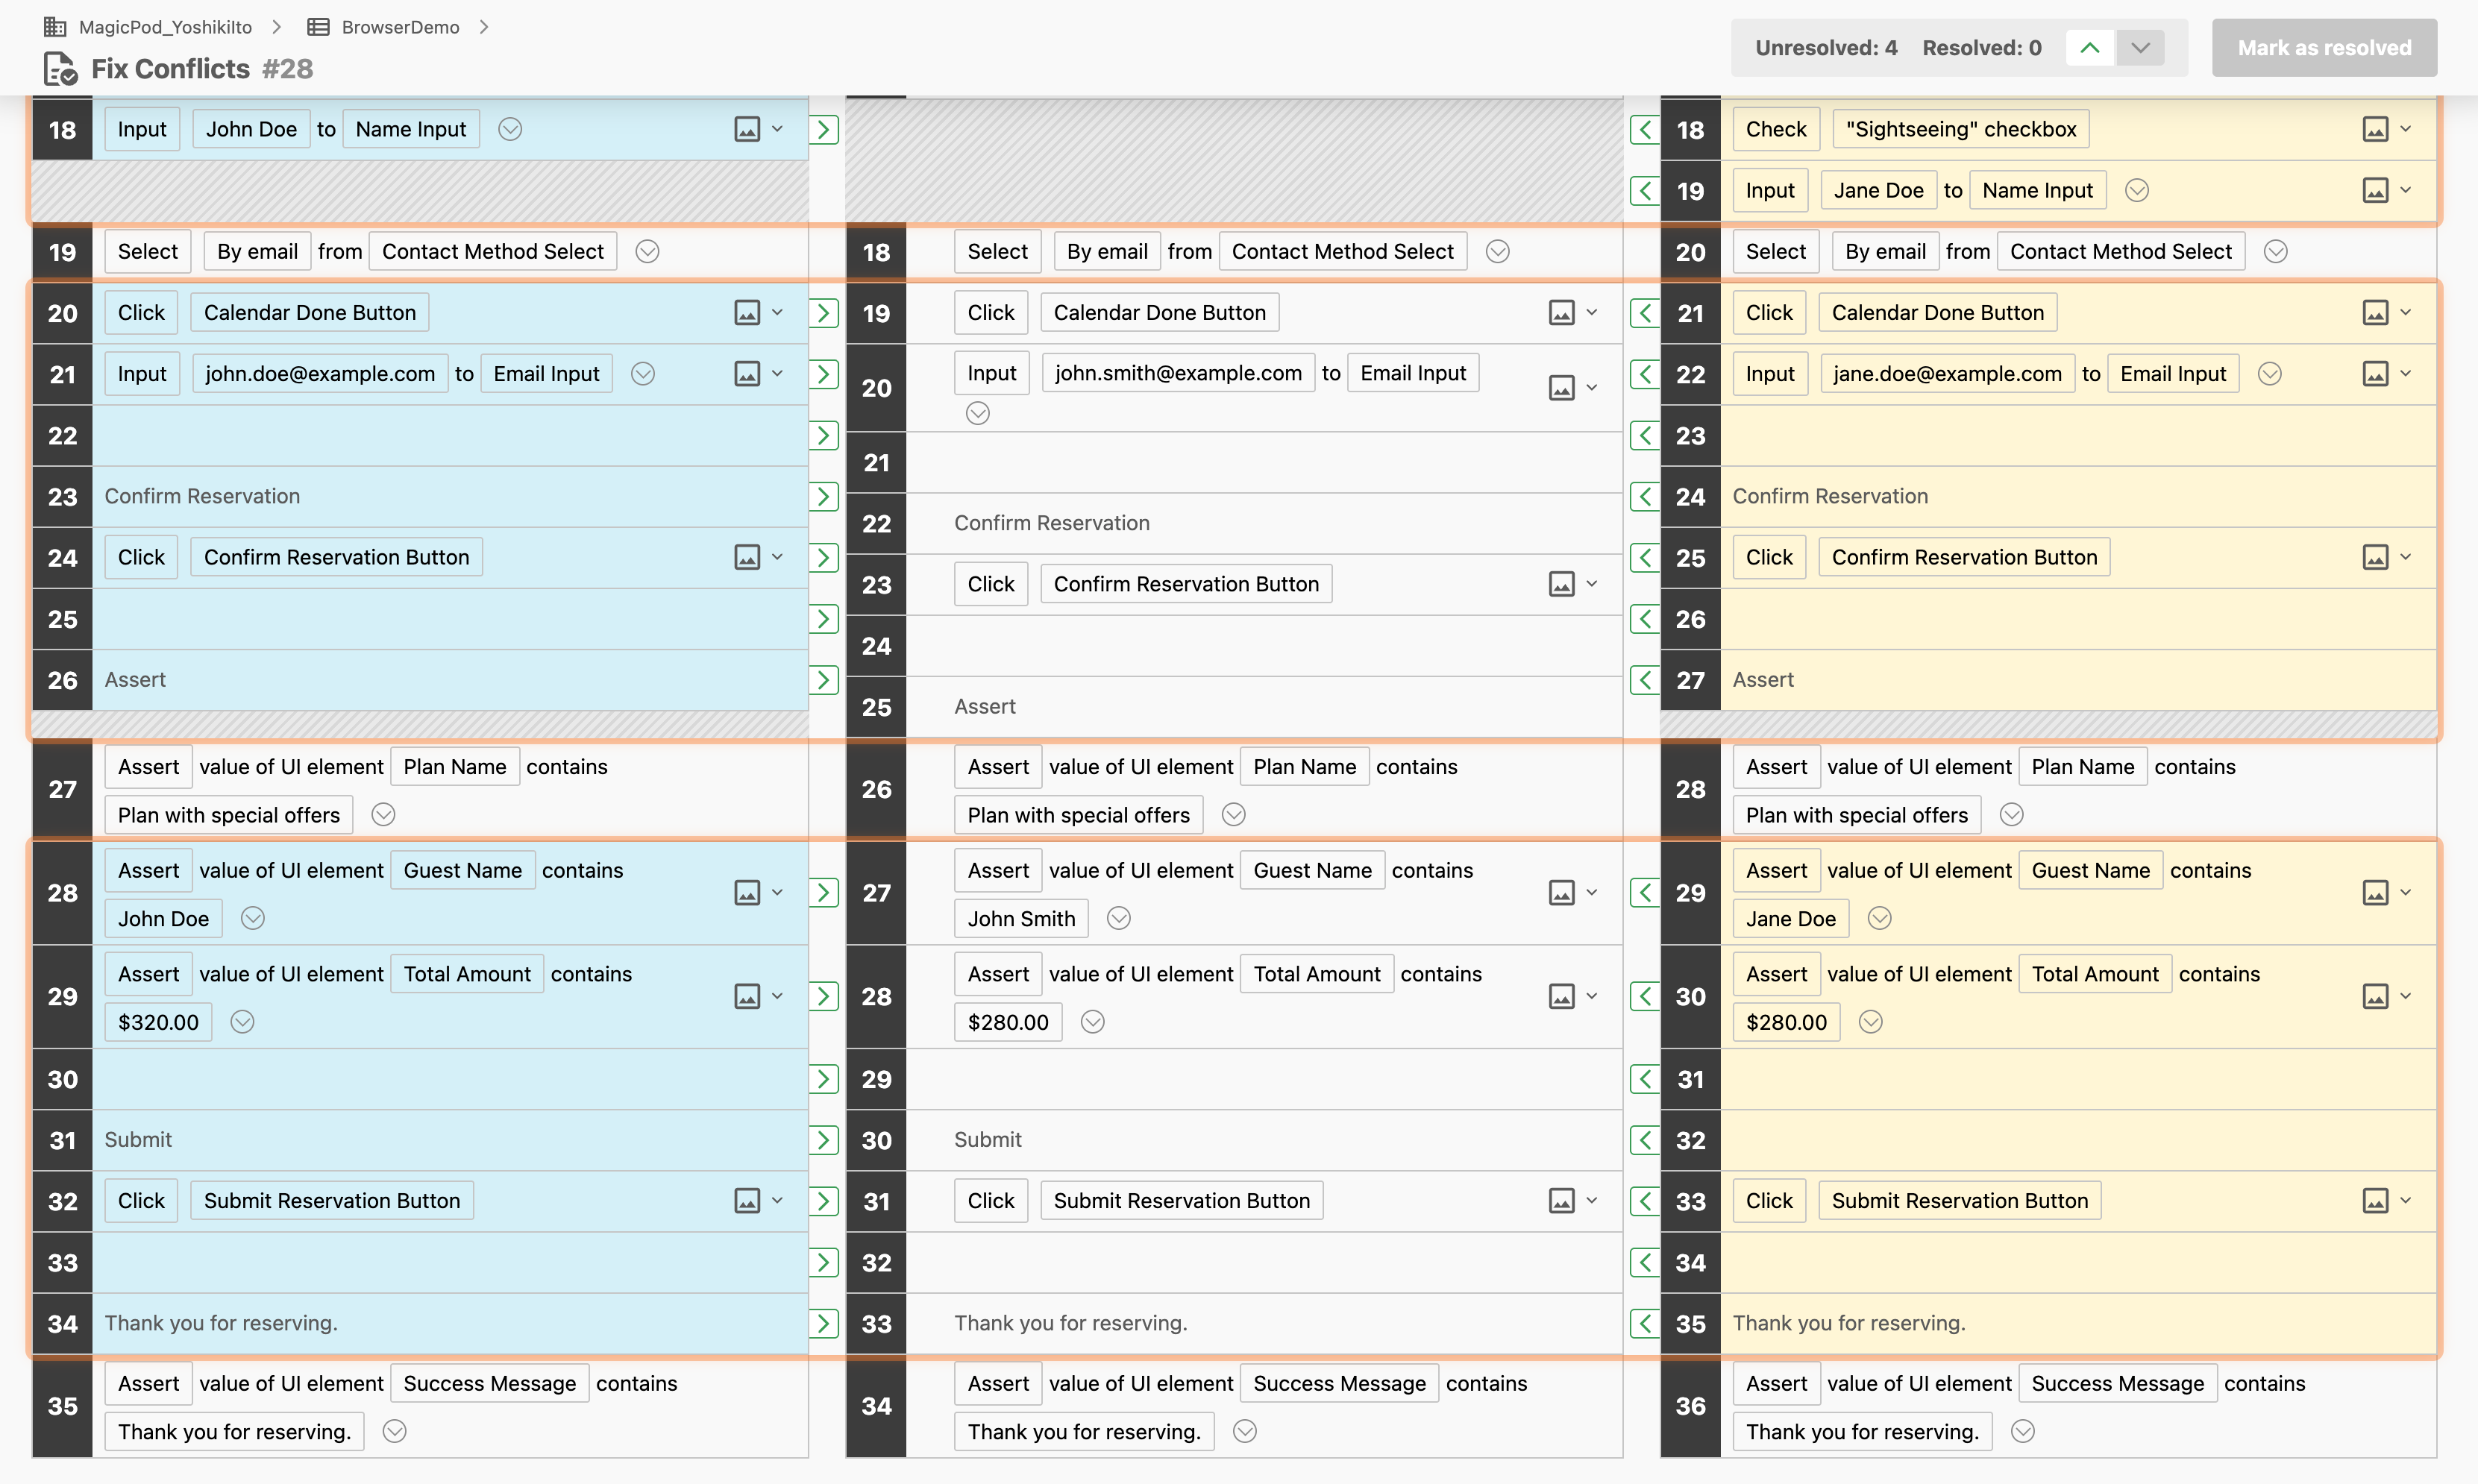Apply right Jane Doe Name Input step leftward
2478x1484 pixels.
click(x=1644, y=190)
